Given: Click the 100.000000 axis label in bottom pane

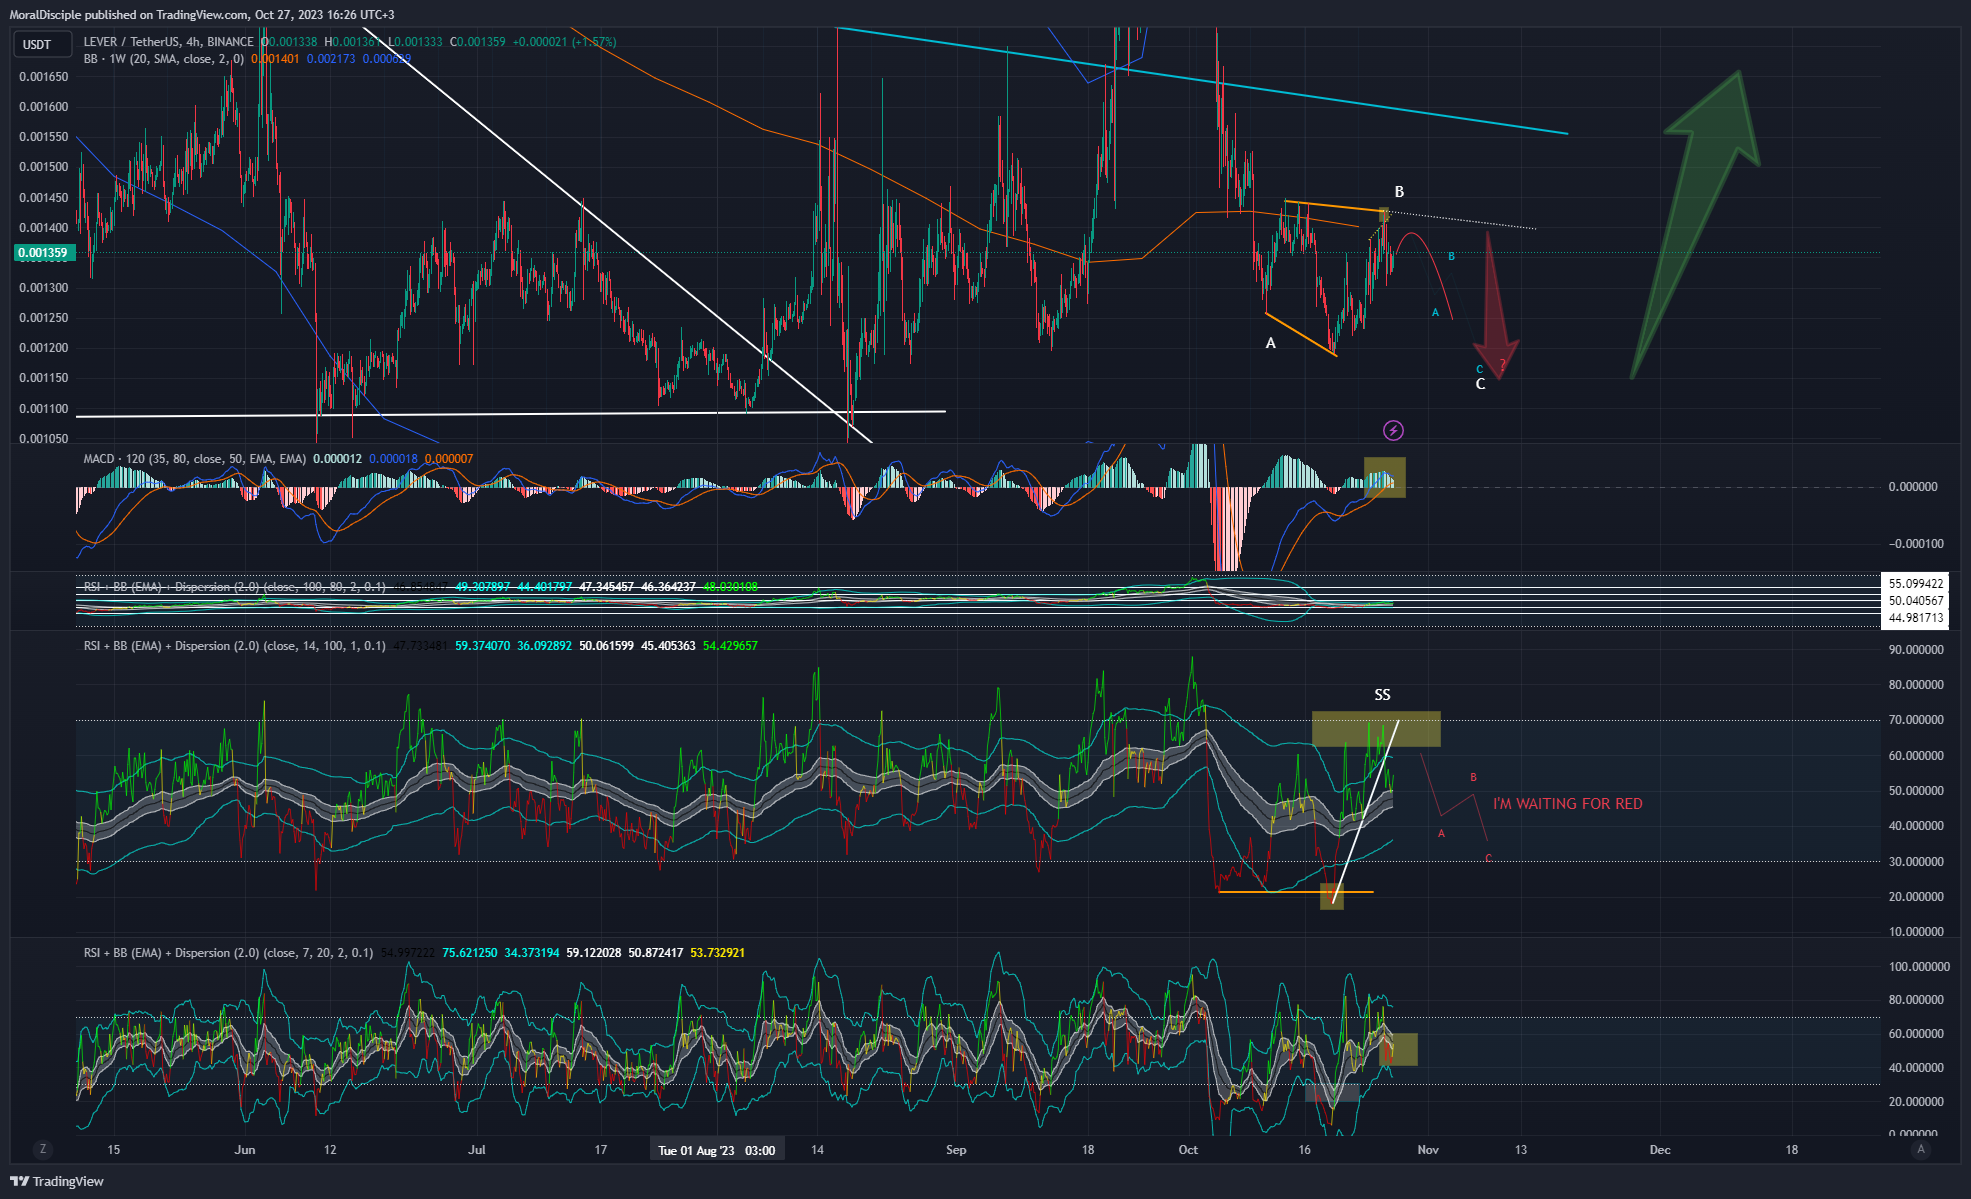Looking at the screenshot, I should point(1919,967).
